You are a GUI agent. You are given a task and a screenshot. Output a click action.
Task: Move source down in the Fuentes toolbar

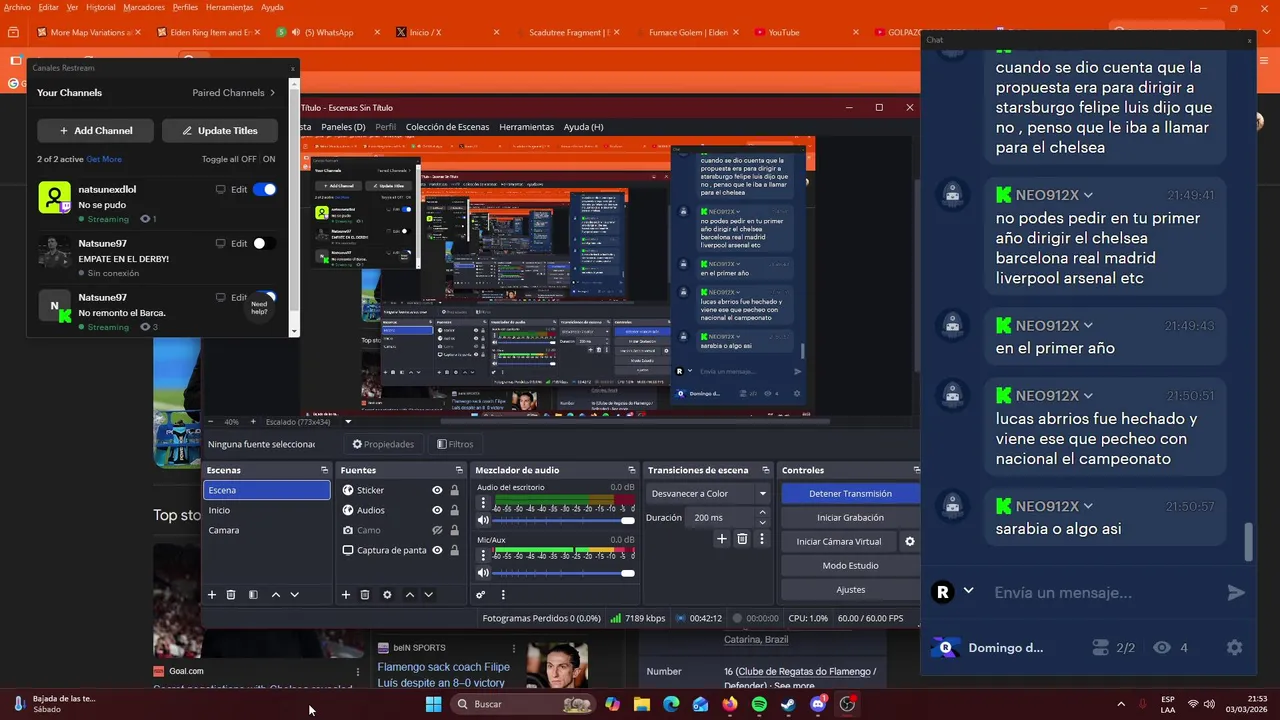[x=428, y=595]
